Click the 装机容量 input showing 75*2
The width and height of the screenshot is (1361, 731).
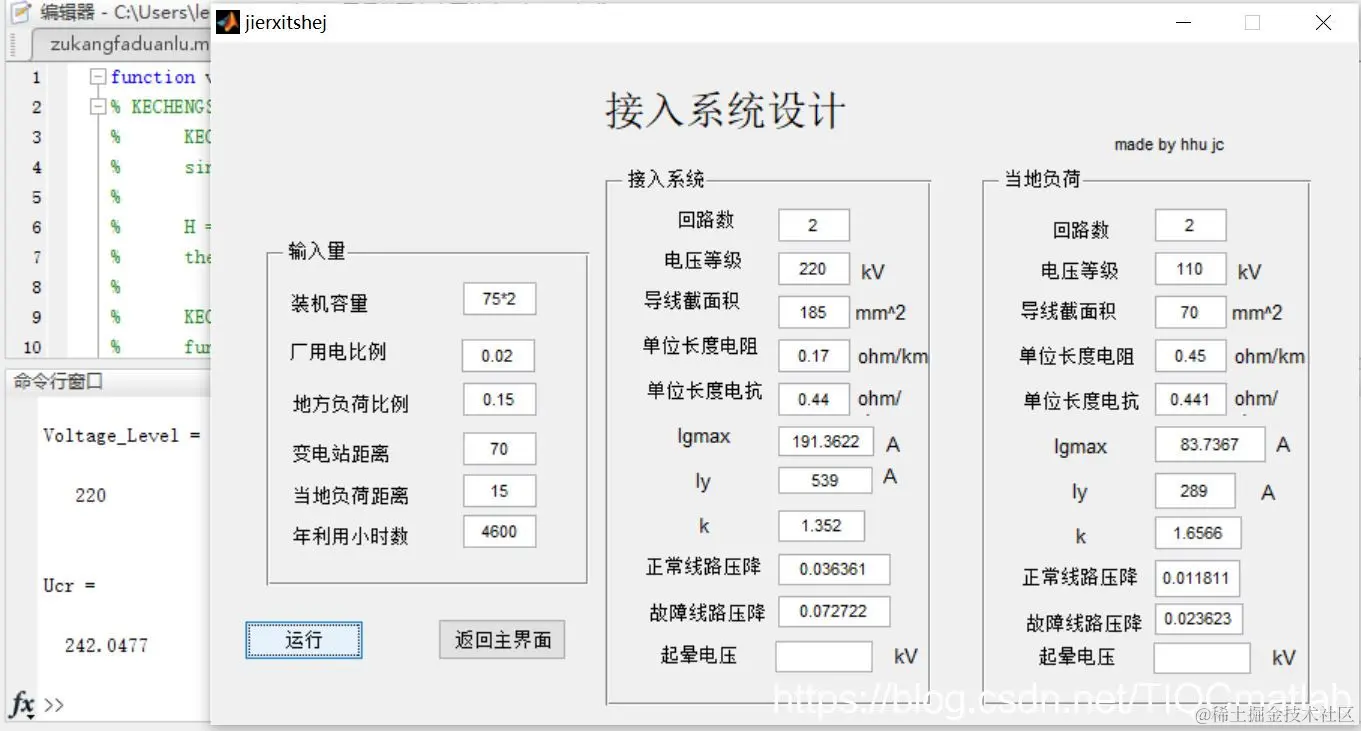click(499, 298)
